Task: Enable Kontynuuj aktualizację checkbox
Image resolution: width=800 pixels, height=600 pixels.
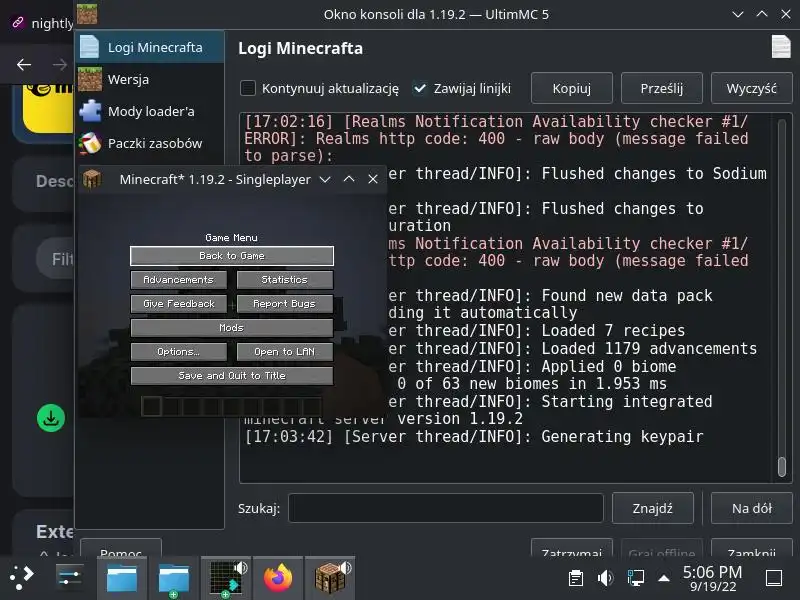Action: tap(248, 88)
